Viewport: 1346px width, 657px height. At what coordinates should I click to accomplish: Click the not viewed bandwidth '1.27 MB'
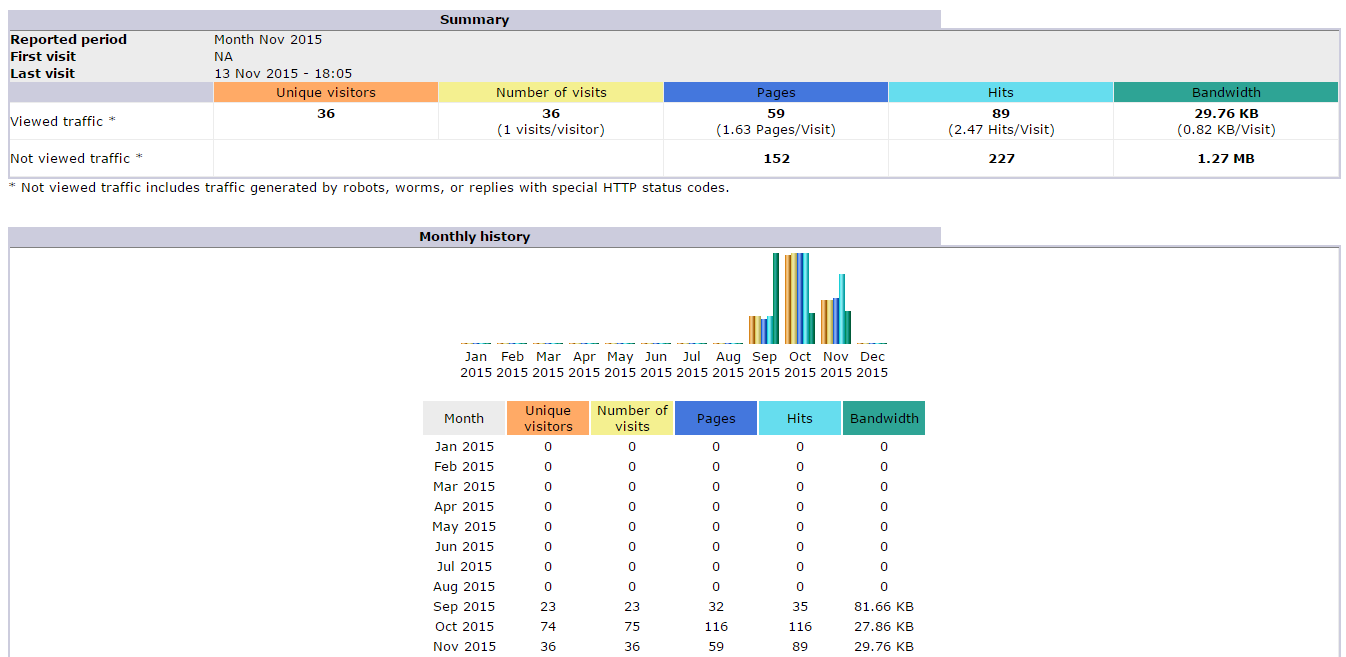coord(1226,158)
